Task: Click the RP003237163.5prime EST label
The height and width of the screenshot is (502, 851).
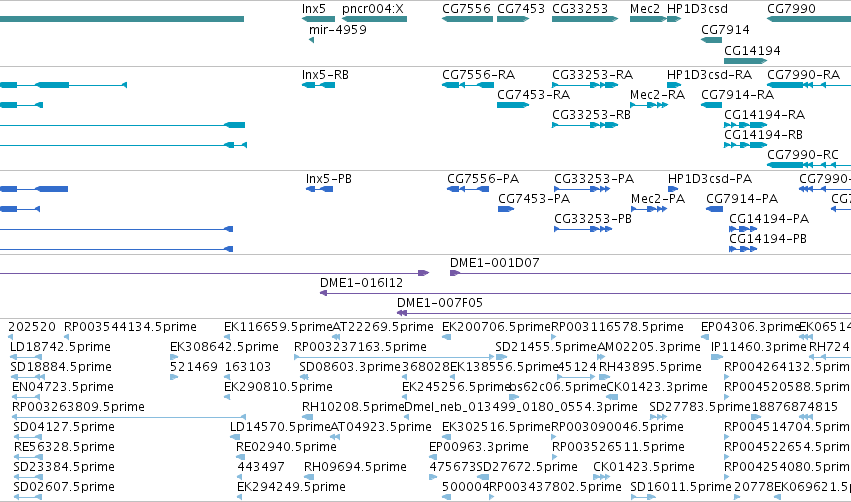Action: (x=360, y=347)
